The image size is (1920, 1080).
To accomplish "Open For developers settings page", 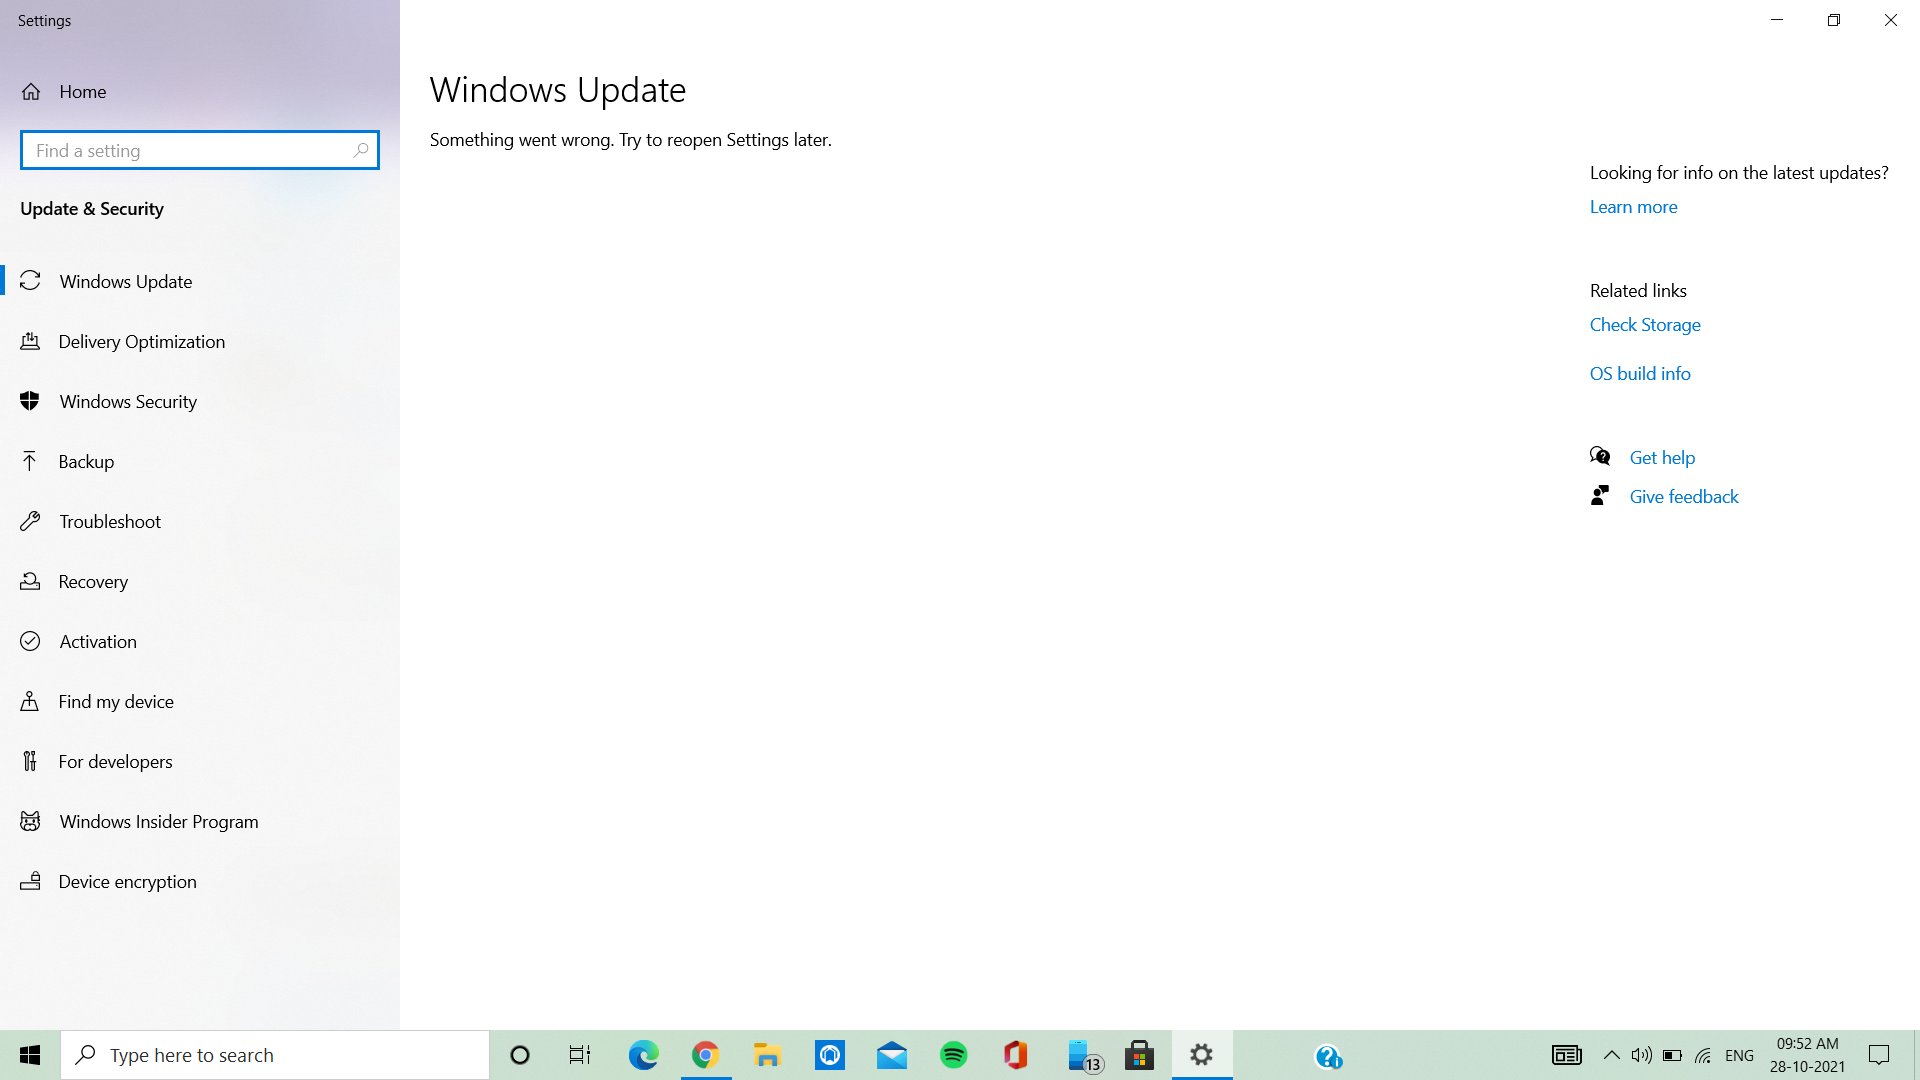I will click(x=115, y=761).
